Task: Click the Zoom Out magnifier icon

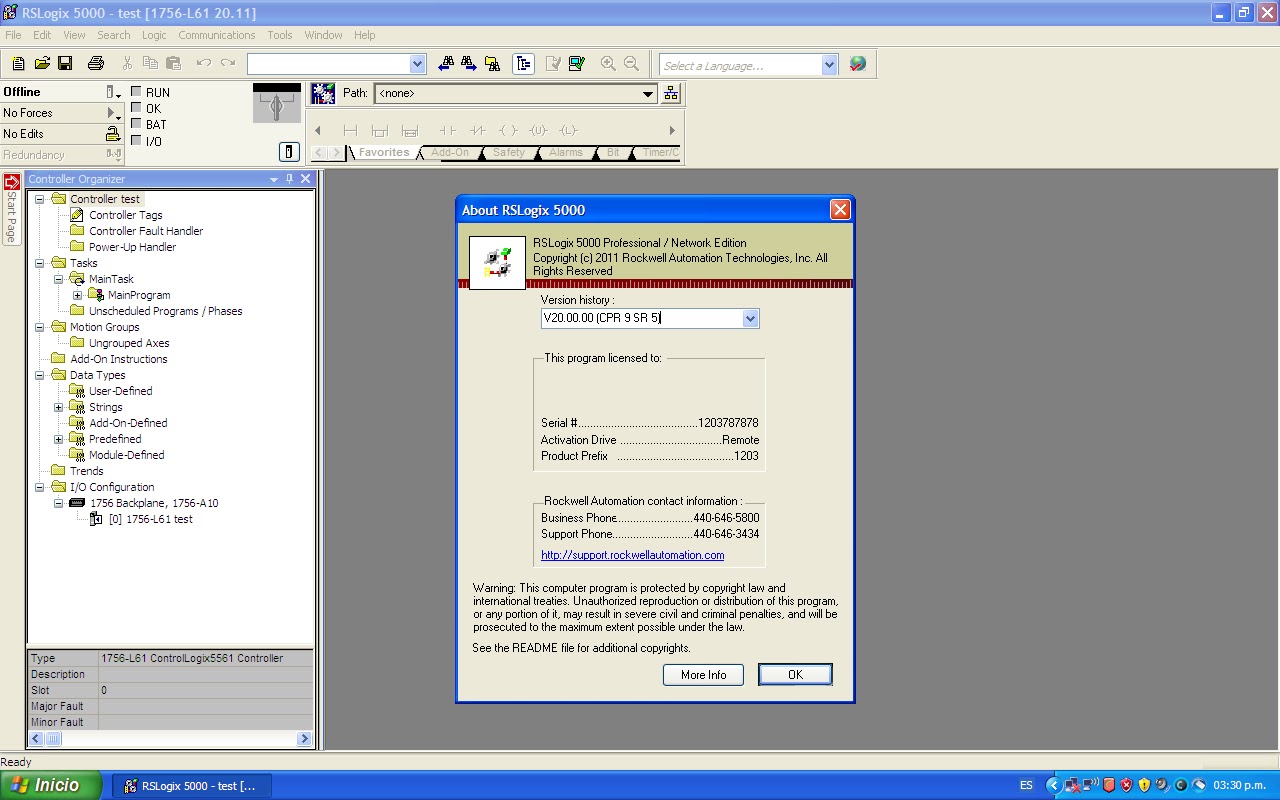Action: point(631,63)
